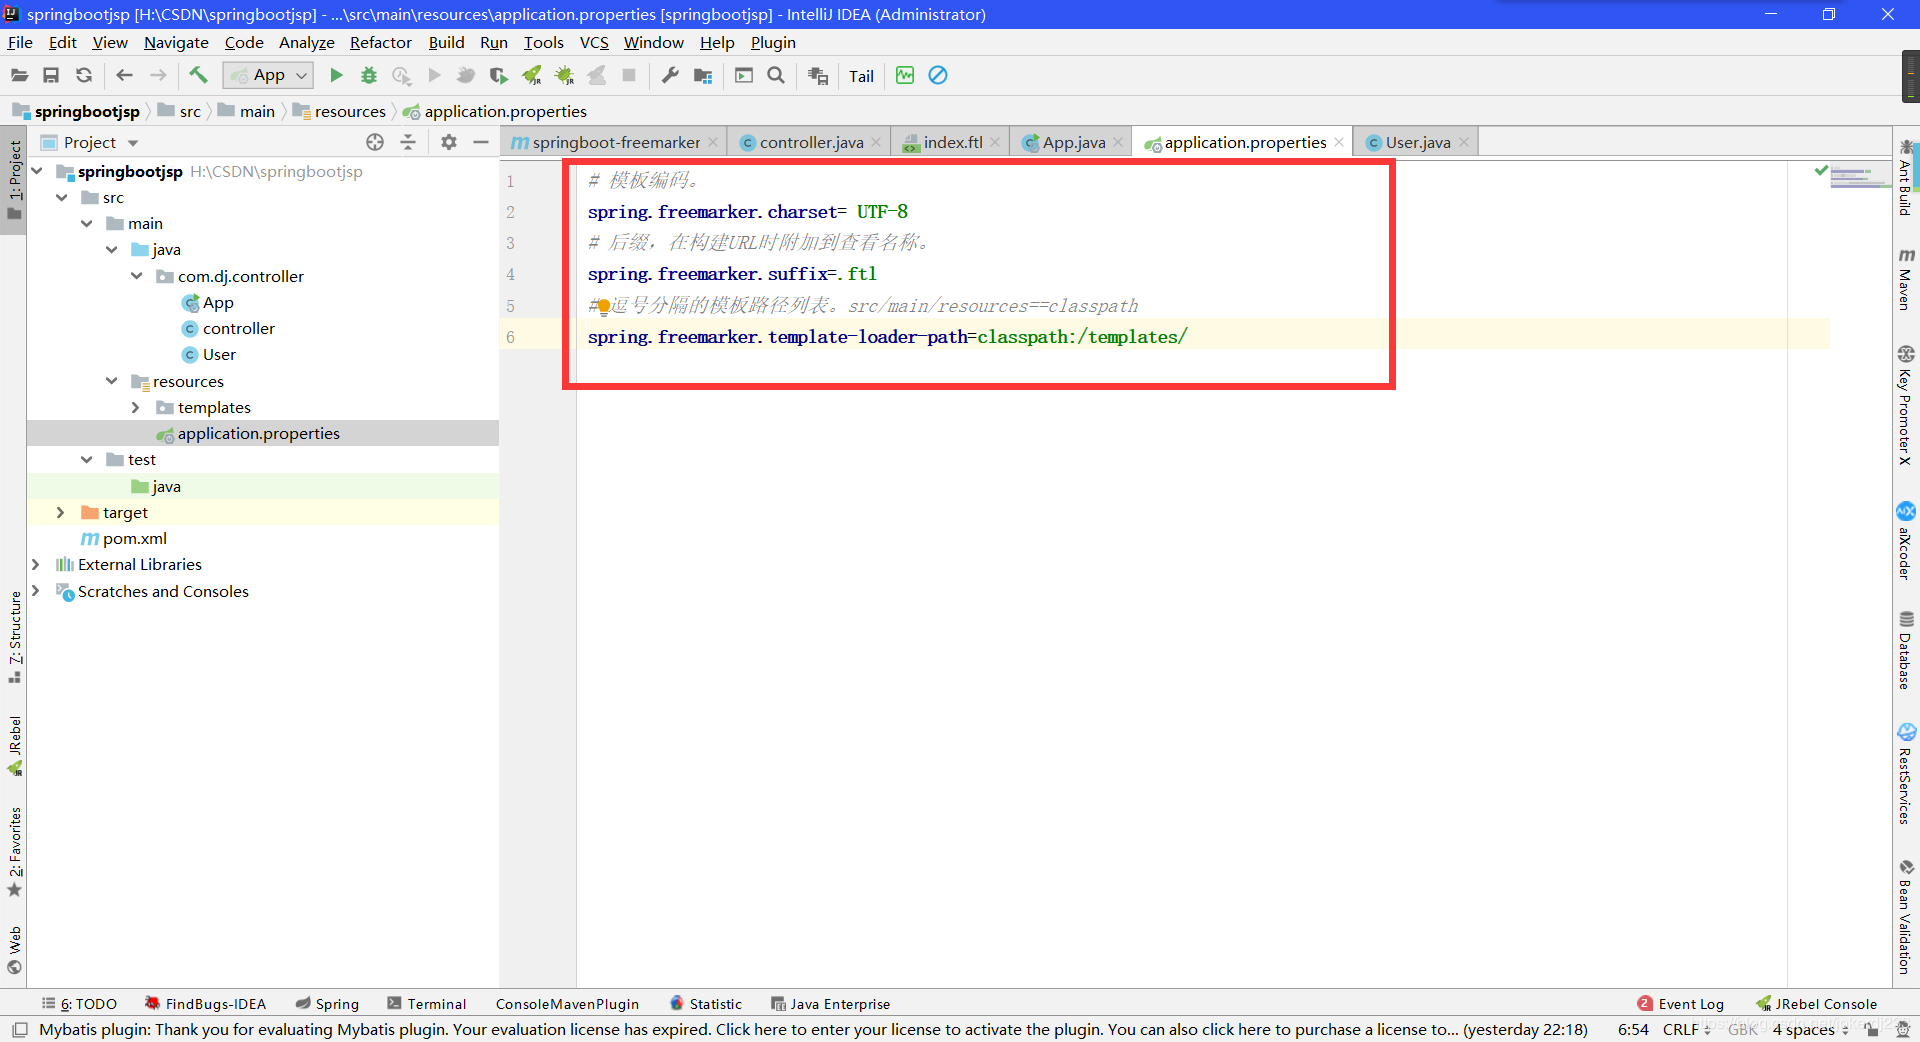
Task: Open Search Everywhere magnifier icon
Action: (776, 76)
